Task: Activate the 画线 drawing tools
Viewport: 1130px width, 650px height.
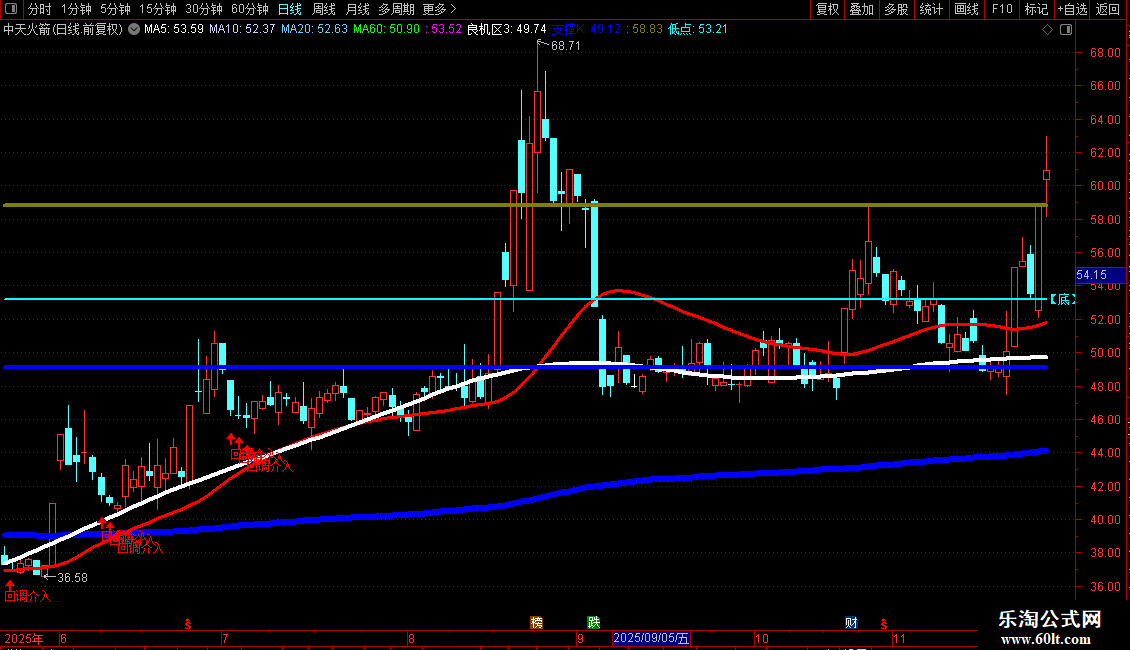Action: pyautogui.click(x=966, y=9)
